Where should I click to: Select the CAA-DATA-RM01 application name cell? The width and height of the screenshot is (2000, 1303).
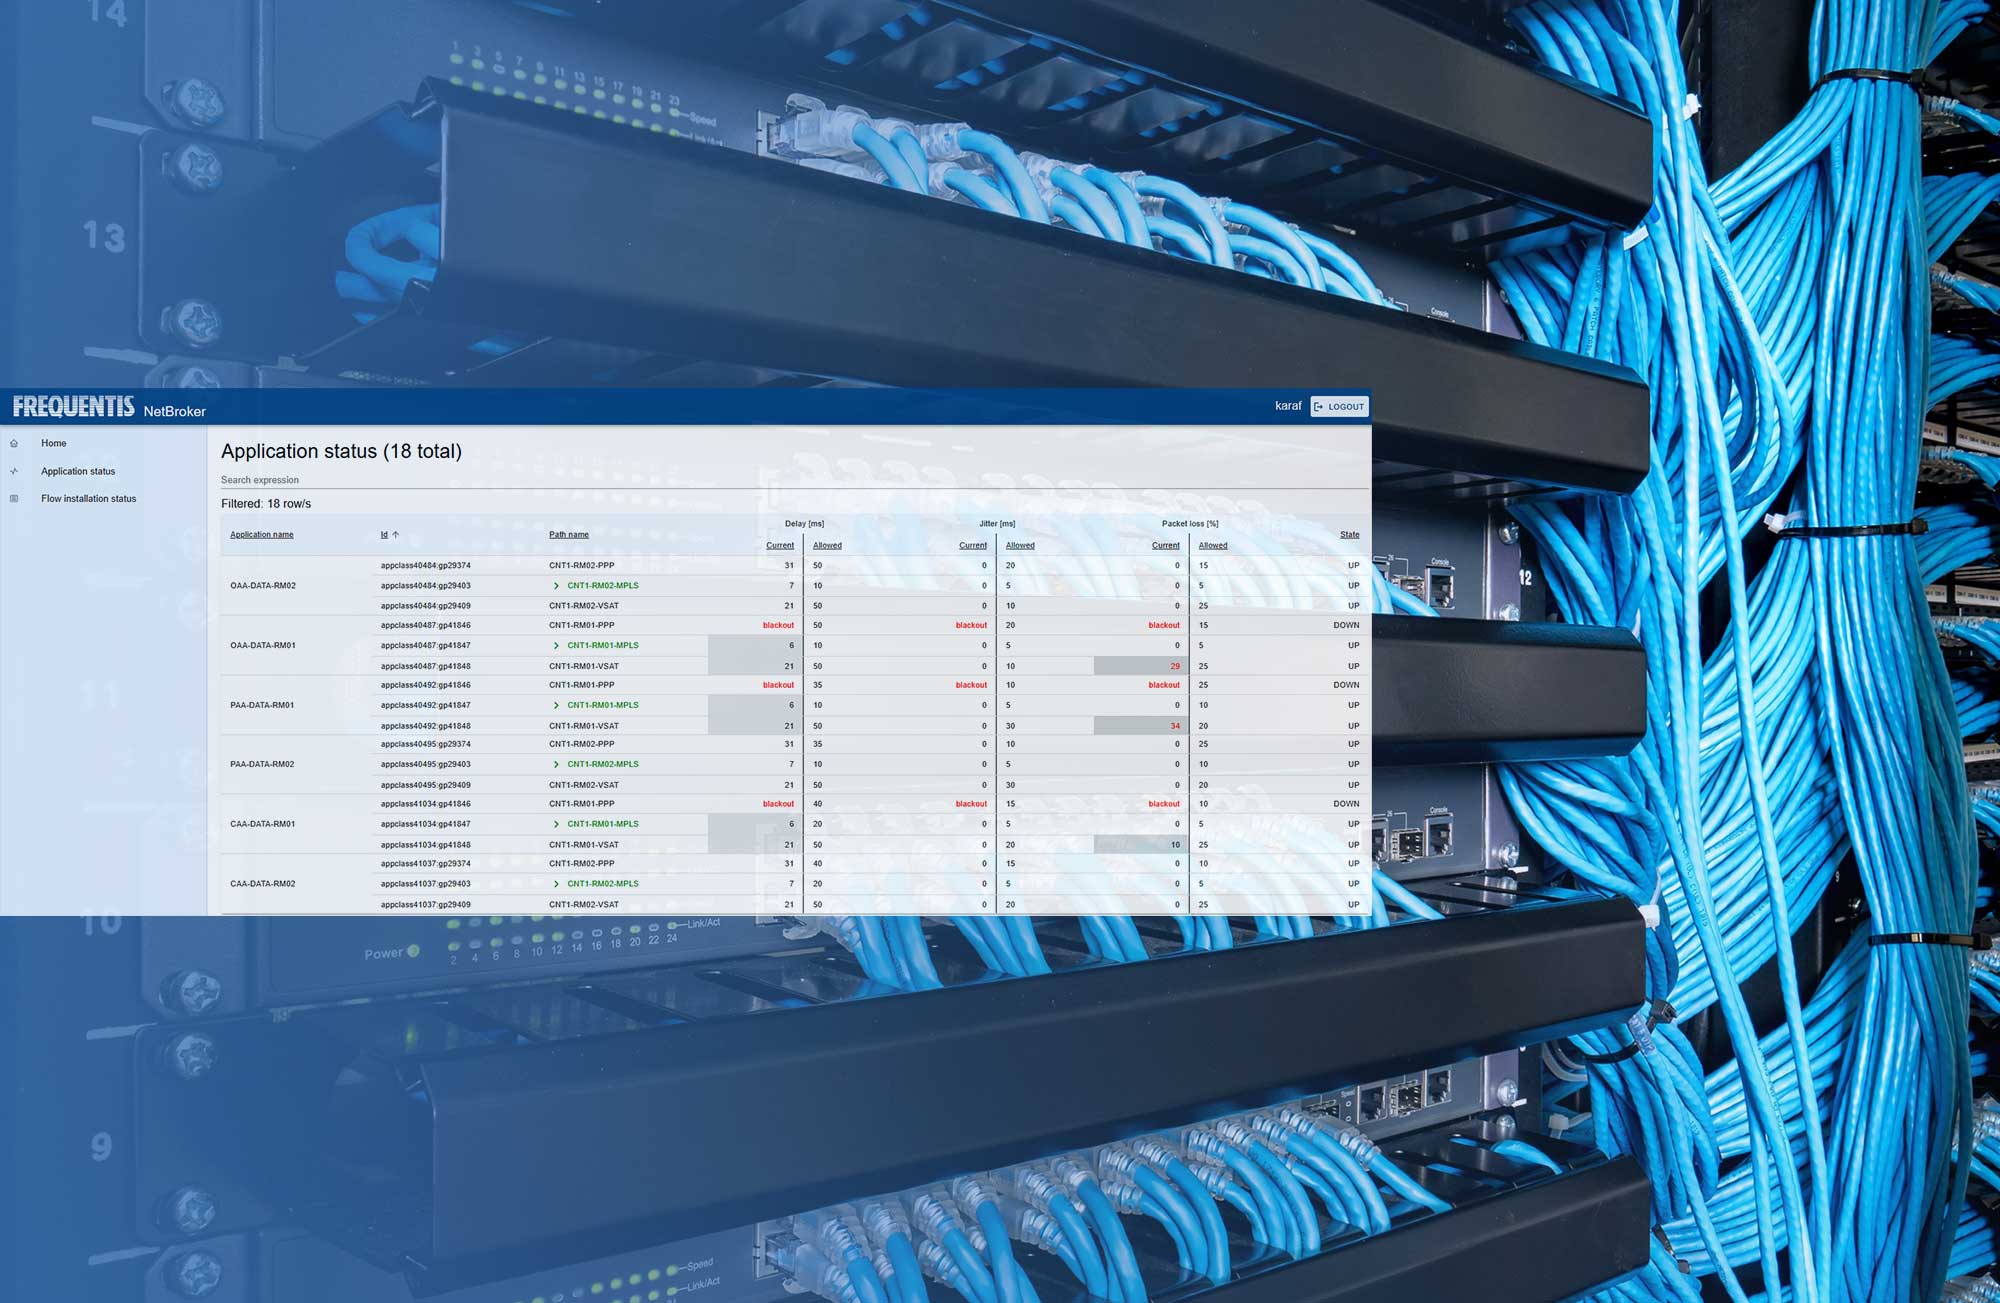[263, 824]
